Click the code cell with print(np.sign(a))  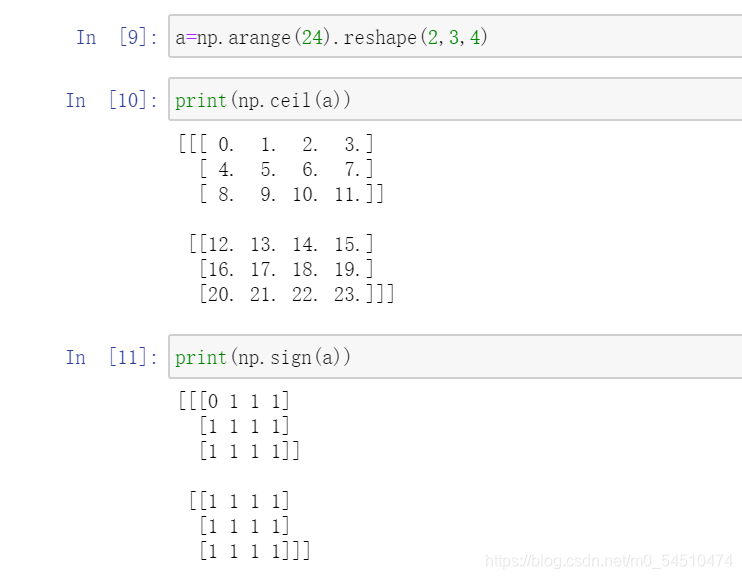455,357
